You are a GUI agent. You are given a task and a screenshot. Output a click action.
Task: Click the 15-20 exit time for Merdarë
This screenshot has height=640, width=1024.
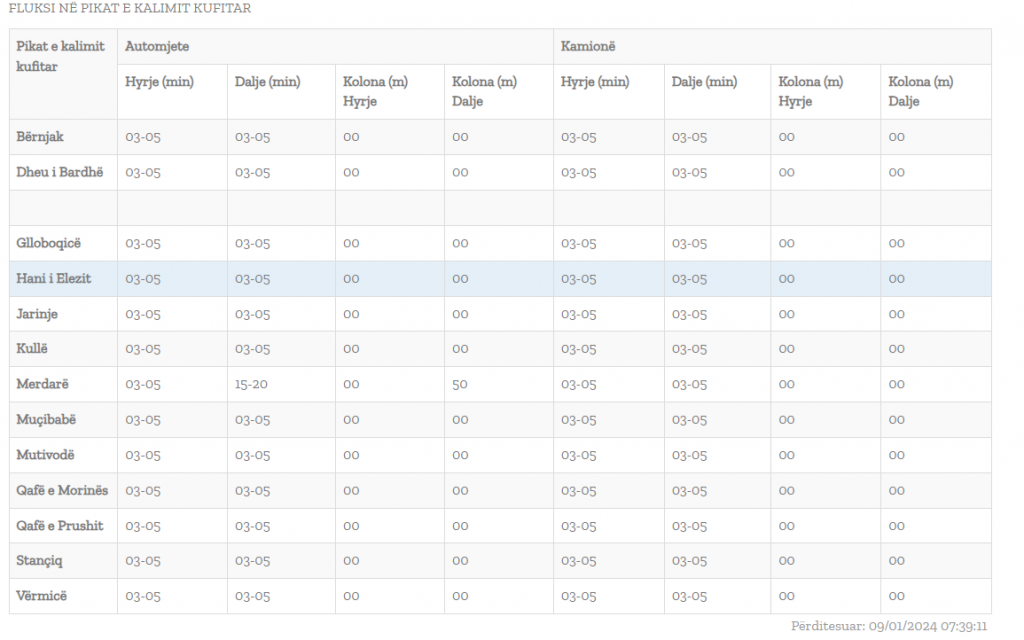[251, 384]
